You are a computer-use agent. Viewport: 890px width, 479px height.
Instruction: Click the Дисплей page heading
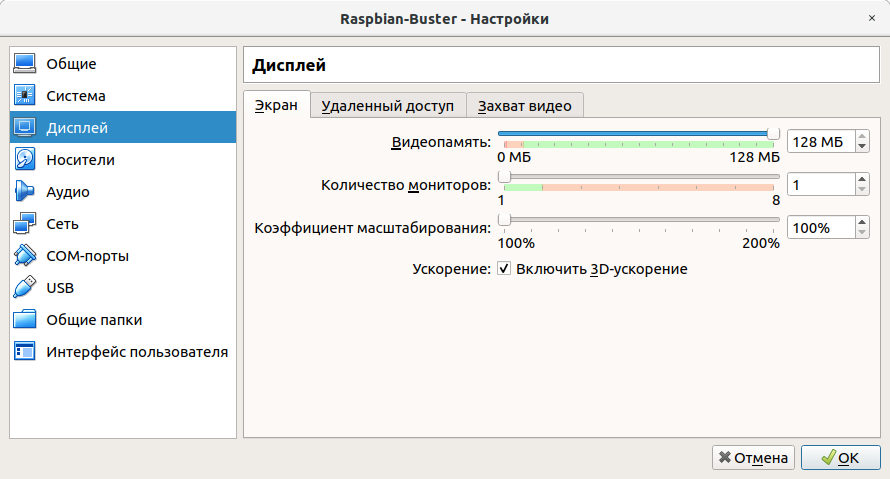[x=289, y=65]
